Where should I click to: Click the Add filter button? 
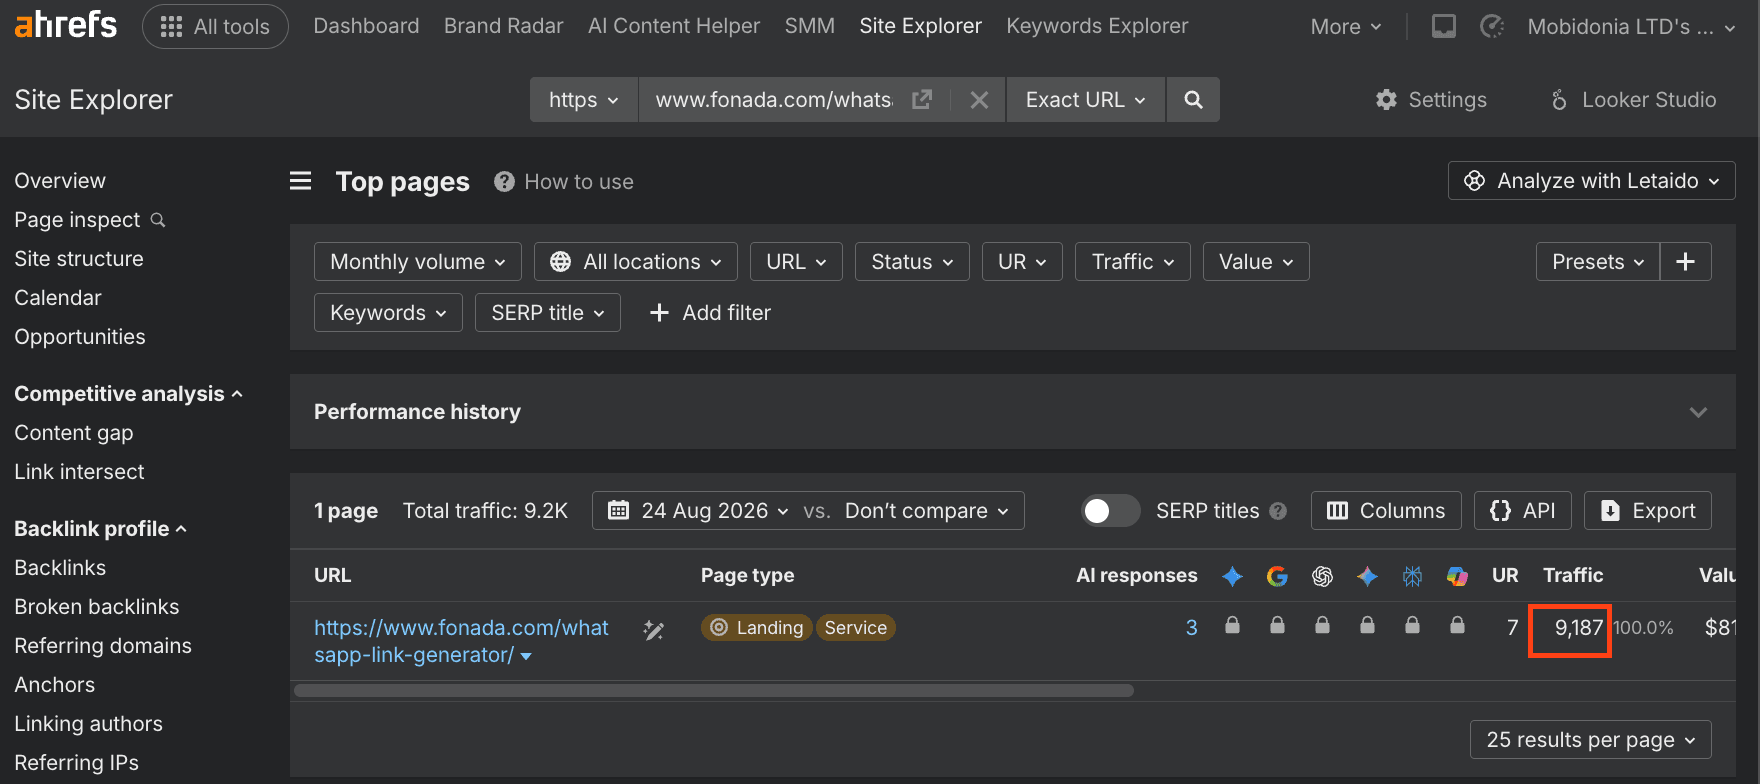(x=710, y=313)
